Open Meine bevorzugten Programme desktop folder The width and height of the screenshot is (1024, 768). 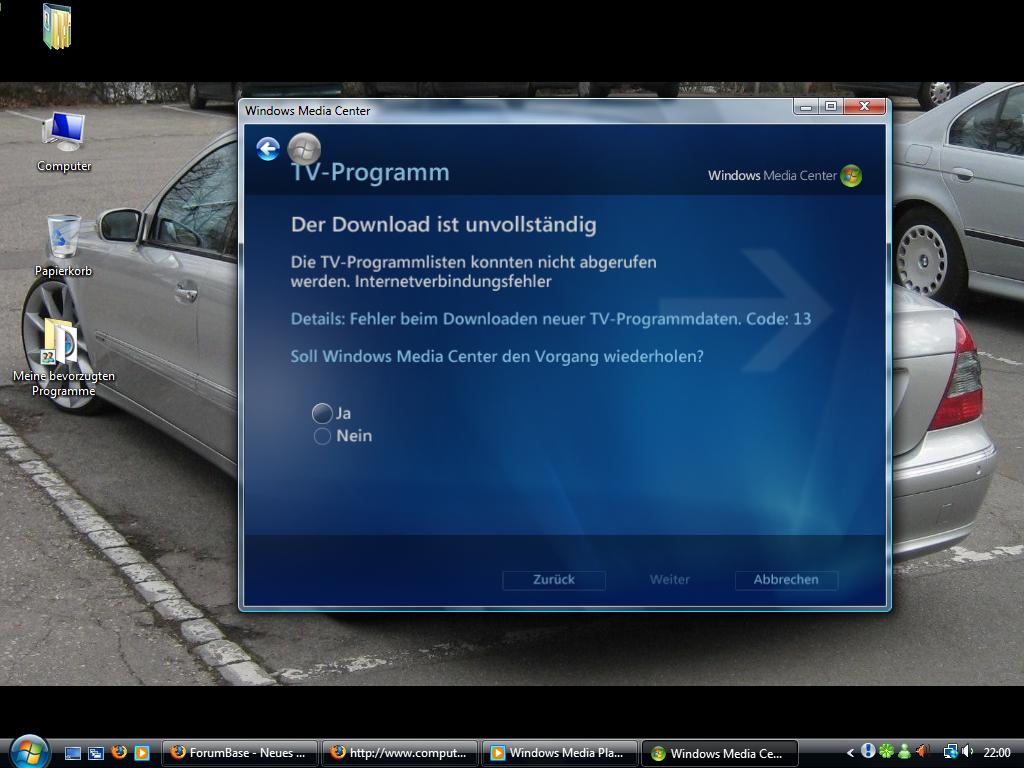(x=63, y=358)
